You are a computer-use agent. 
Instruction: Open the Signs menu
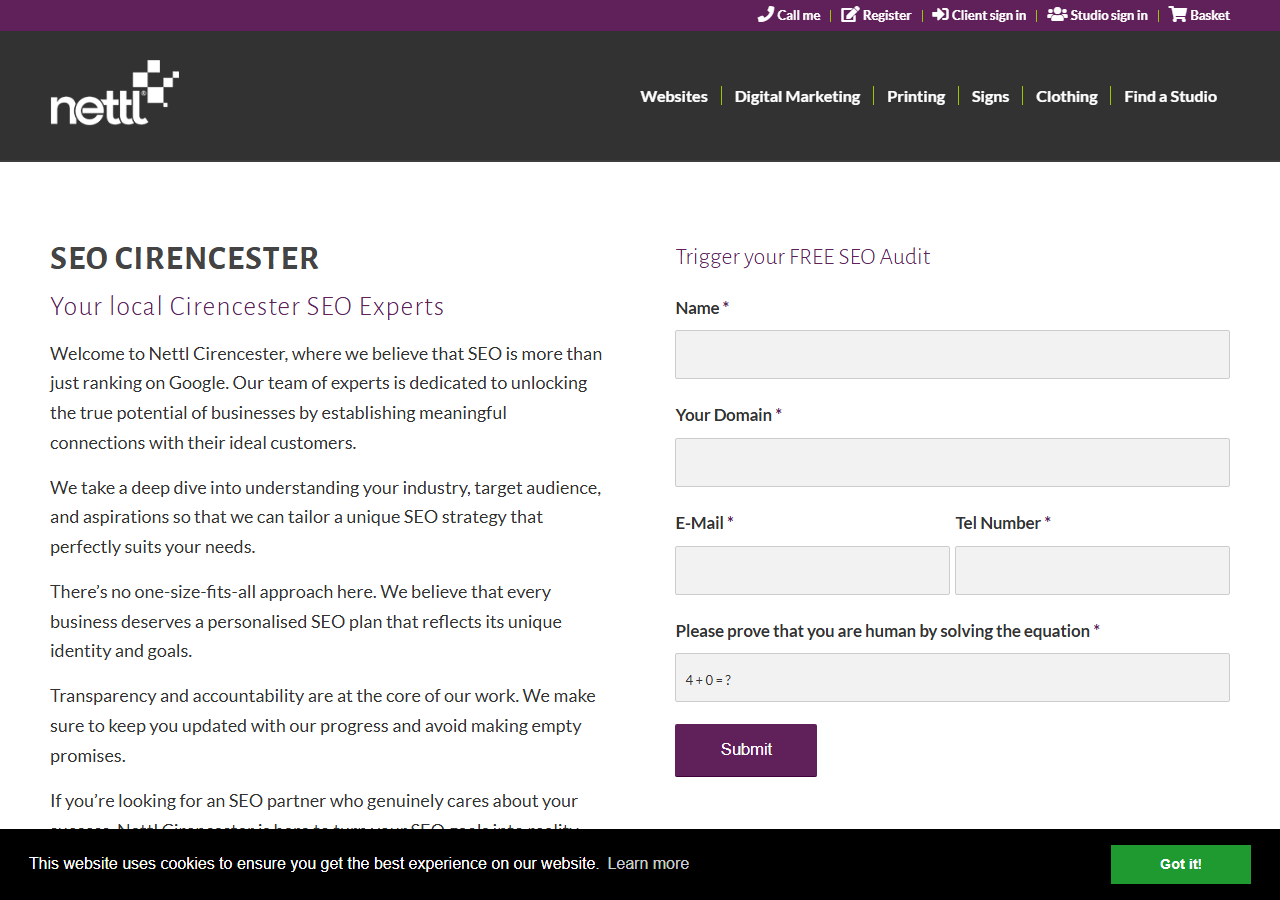pyautogui.click(x=990, y=96)
